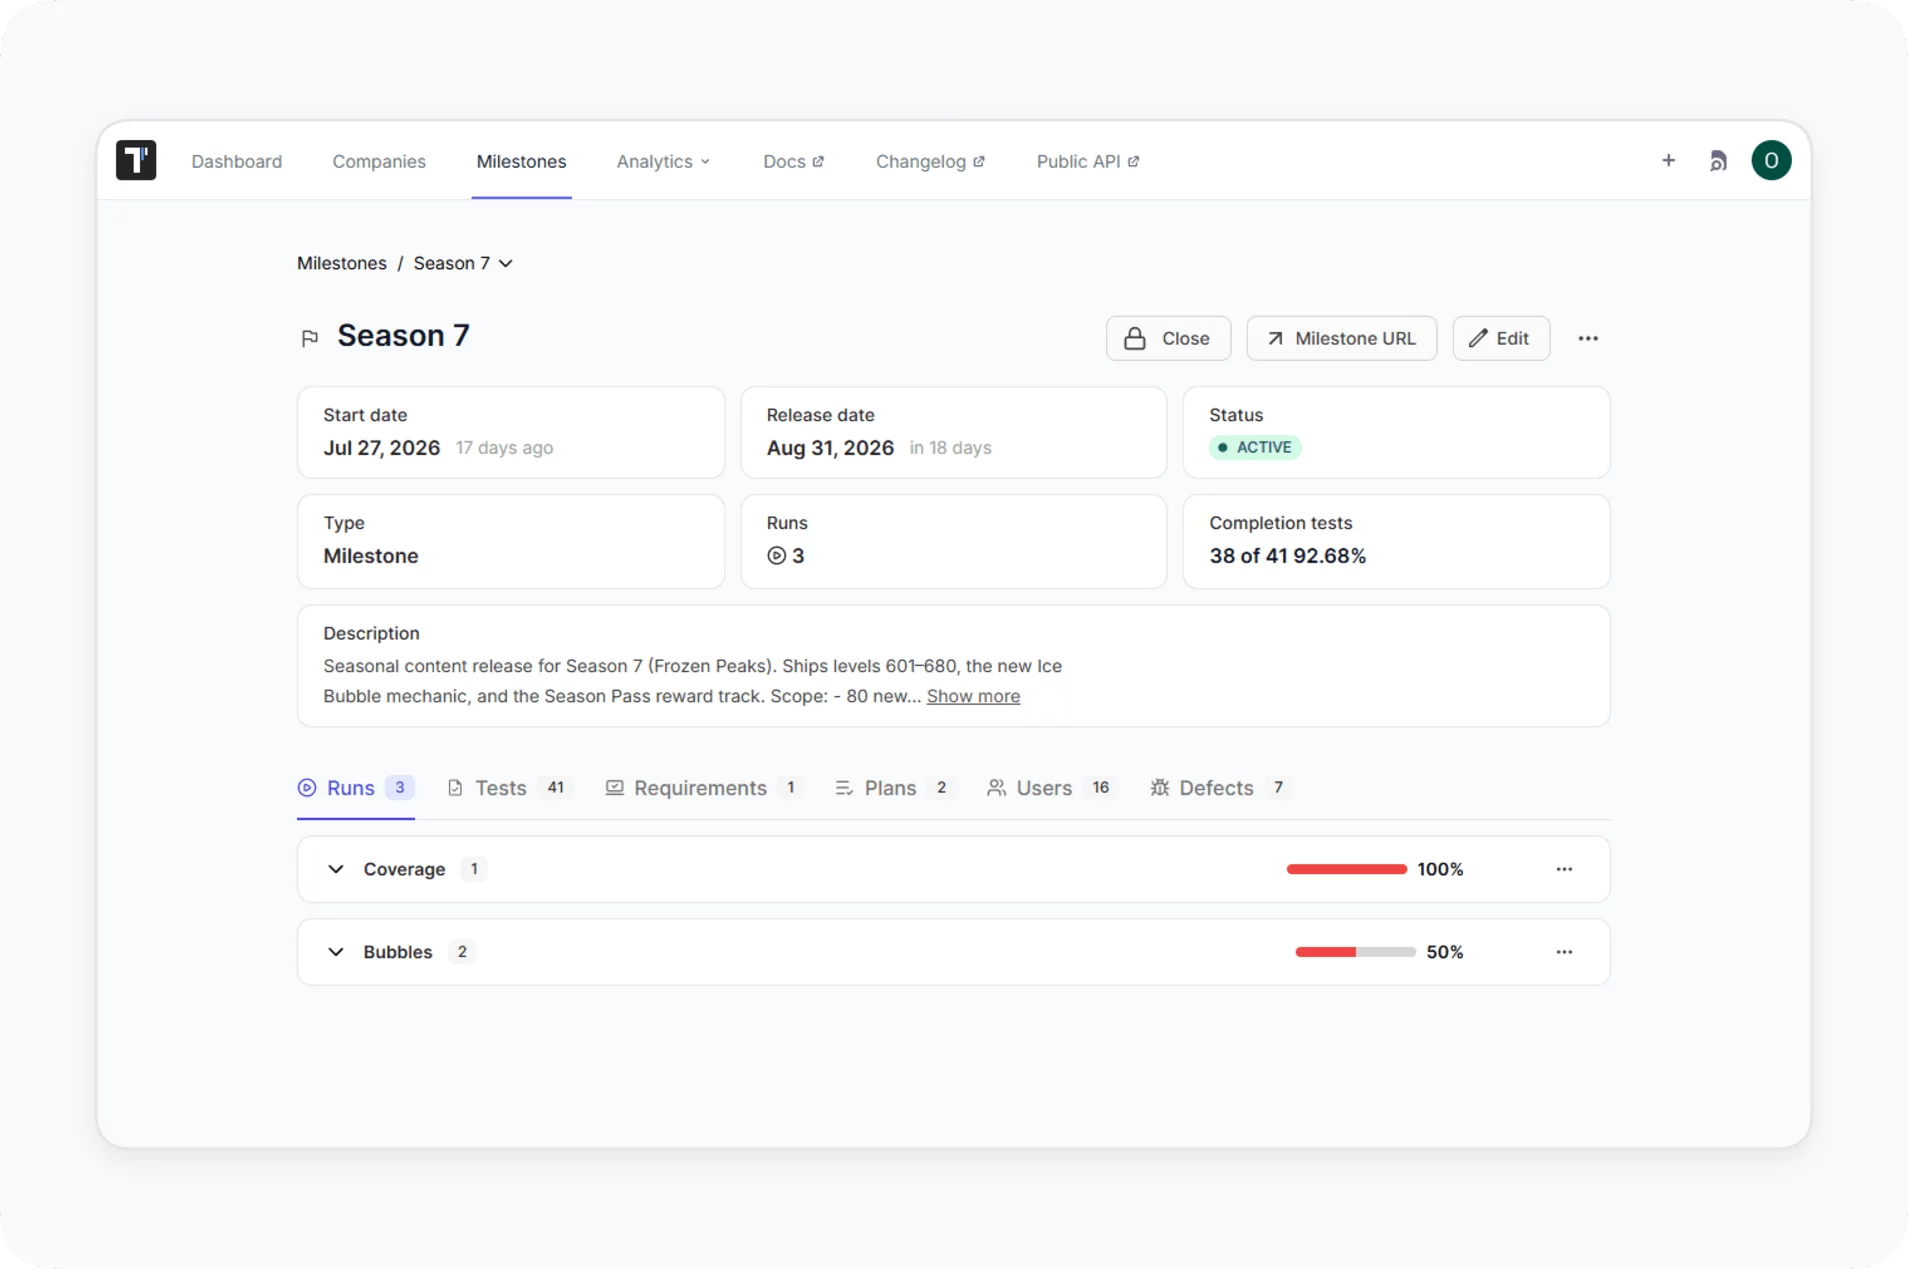Switch to the Plans tab
The width and height of the screenshot is (1908, 1269).
(895, 788)
